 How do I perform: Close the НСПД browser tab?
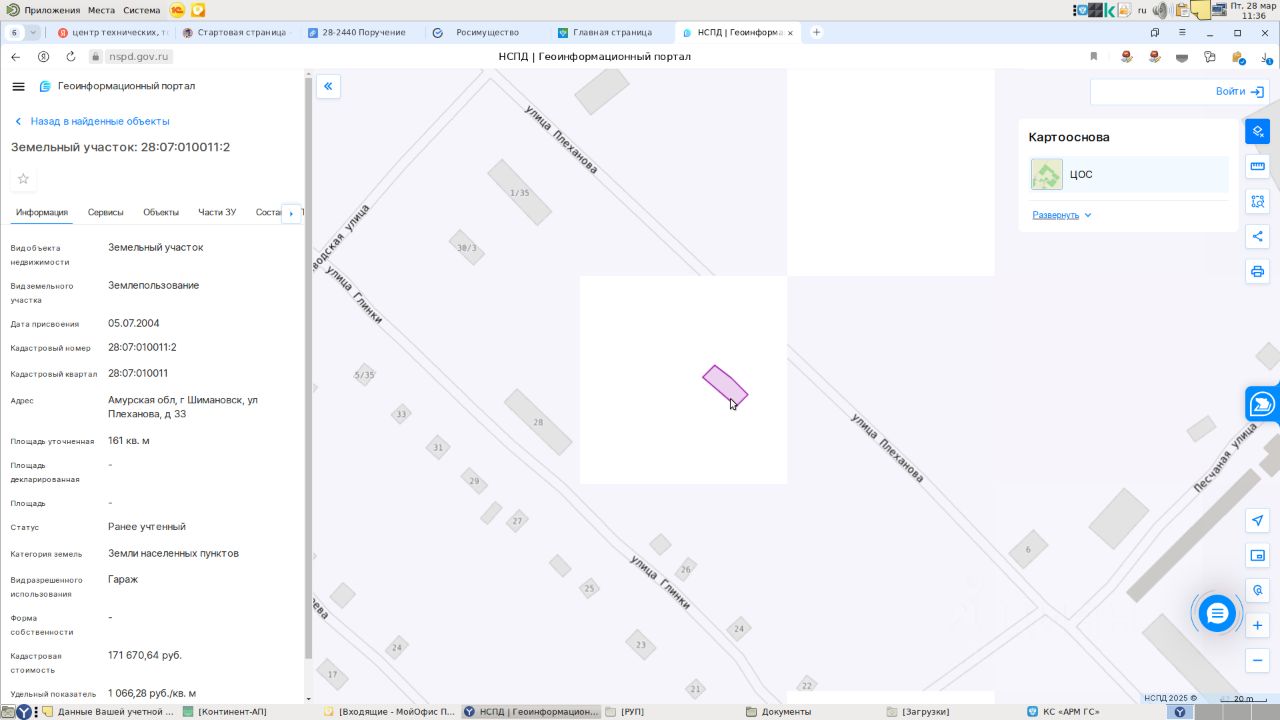pyautogui.click(x=791, y=33)
